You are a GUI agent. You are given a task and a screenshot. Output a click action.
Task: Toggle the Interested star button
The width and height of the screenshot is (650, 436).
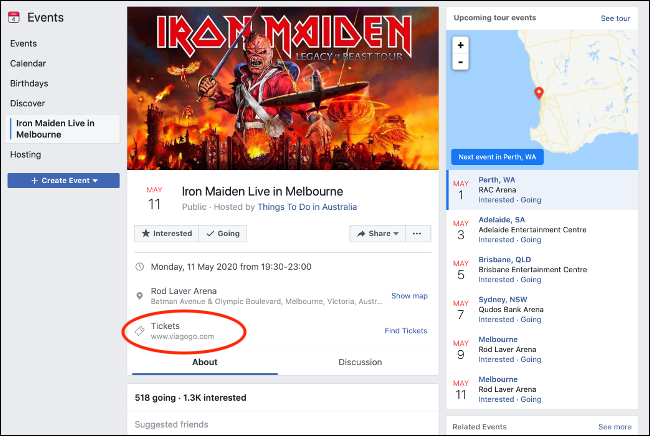(x=166, y=233)
